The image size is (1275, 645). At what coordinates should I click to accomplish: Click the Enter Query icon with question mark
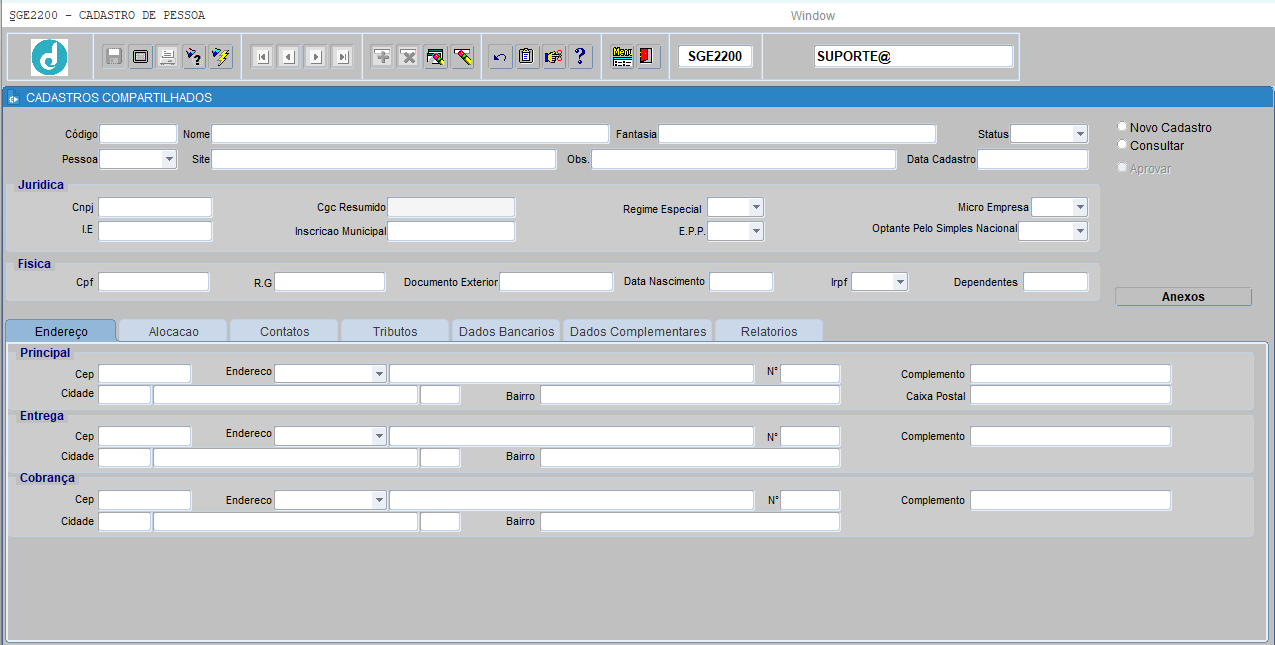pos(194,57)
